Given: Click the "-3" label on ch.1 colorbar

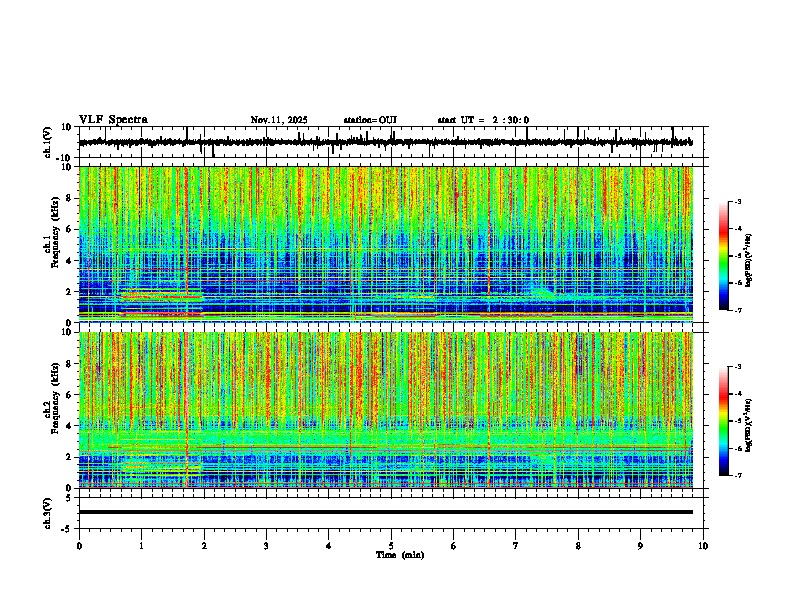Looking at the screenshot, I should pyautogui.click(x=737, y=202).
